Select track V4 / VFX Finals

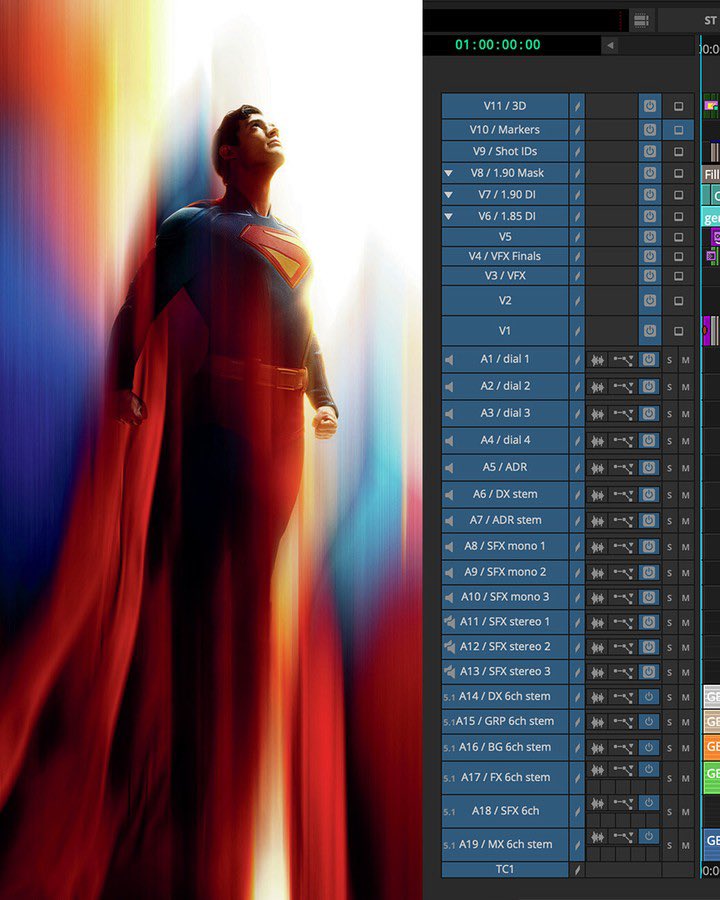(505, 256)
